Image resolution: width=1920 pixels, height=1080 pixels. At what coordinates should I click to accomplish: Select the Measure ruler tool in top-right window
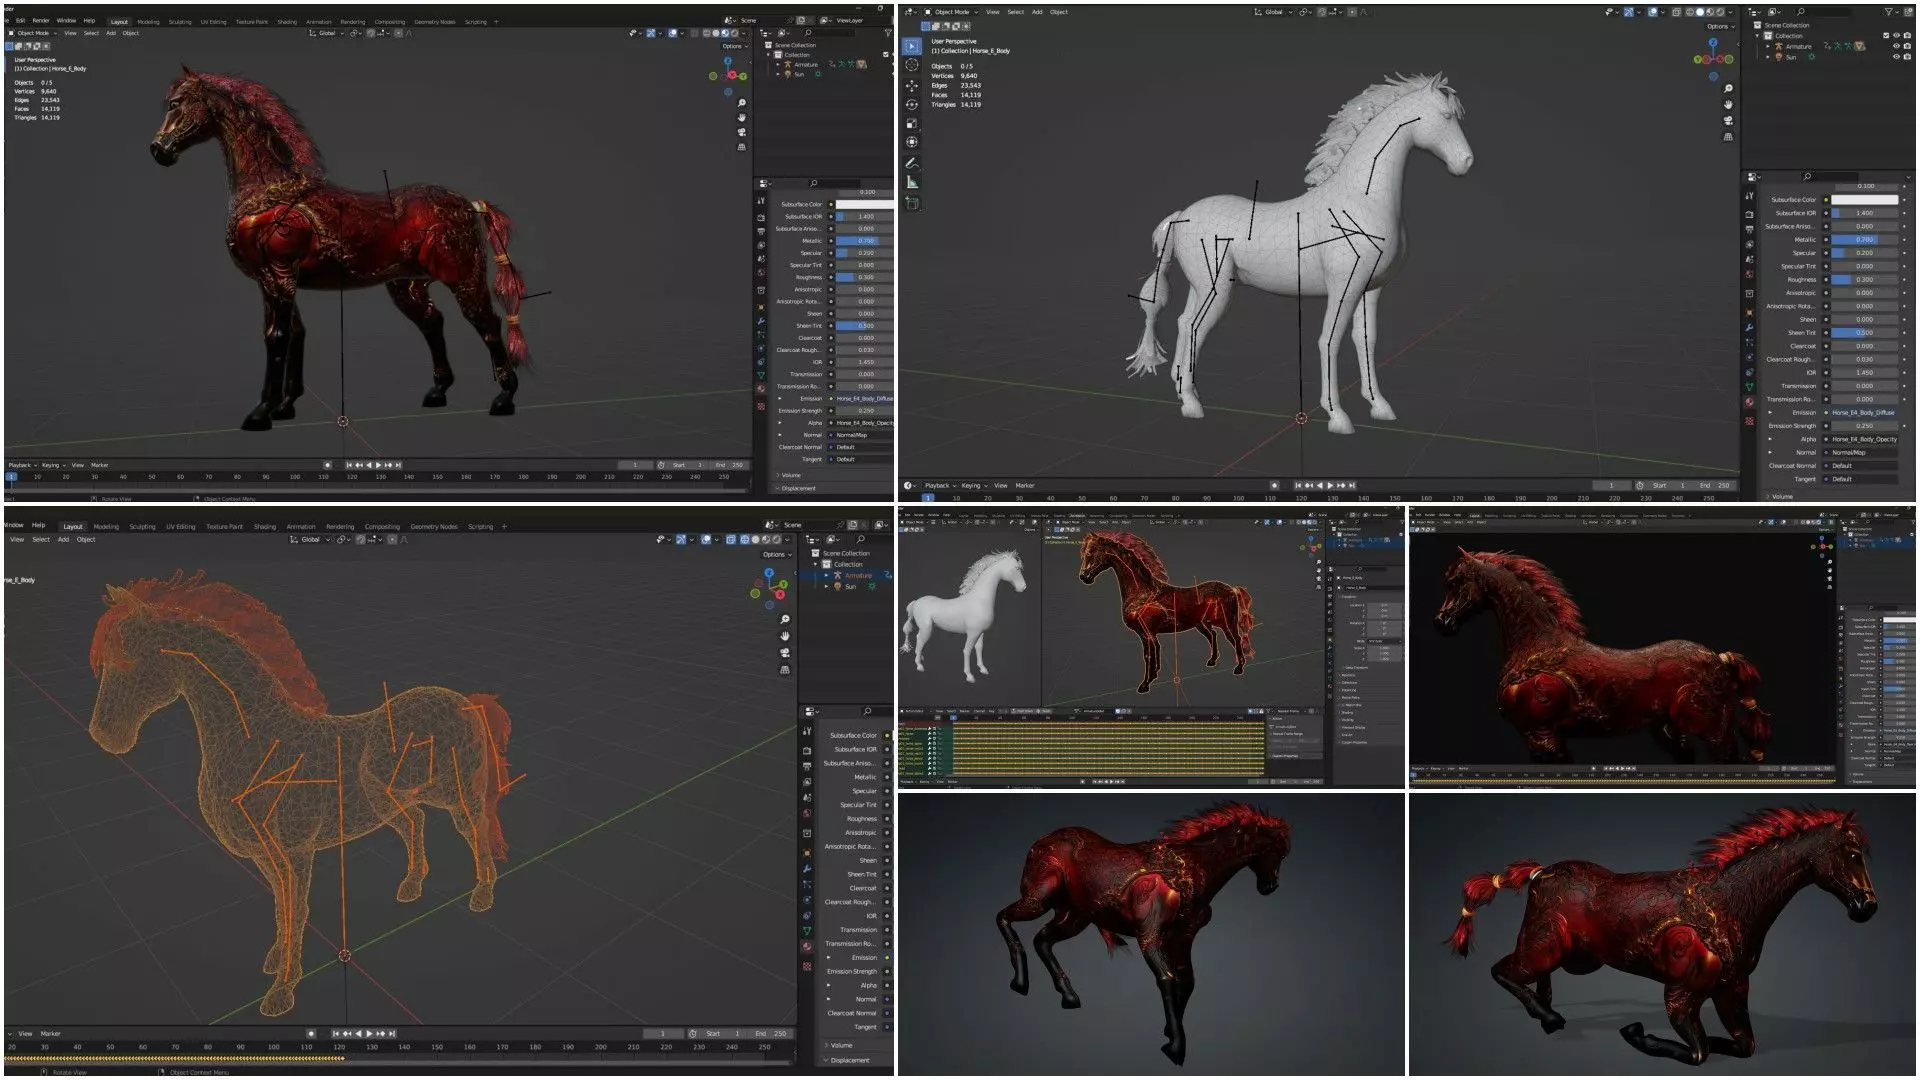point(911,182)
